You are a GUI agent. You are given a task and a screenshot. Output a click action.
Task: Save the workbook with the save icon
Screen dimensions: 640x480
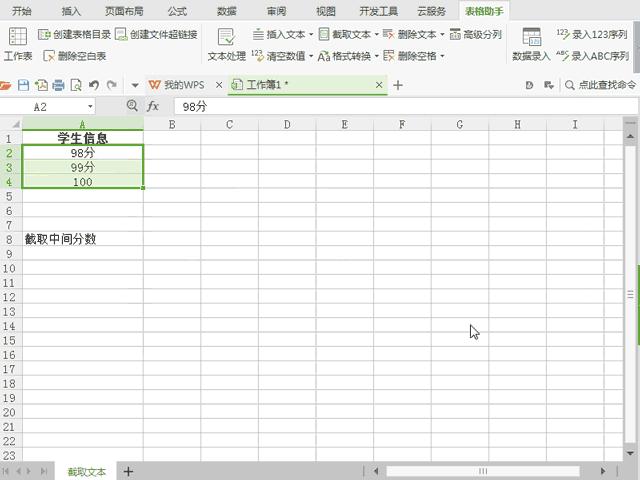[24, 85]
